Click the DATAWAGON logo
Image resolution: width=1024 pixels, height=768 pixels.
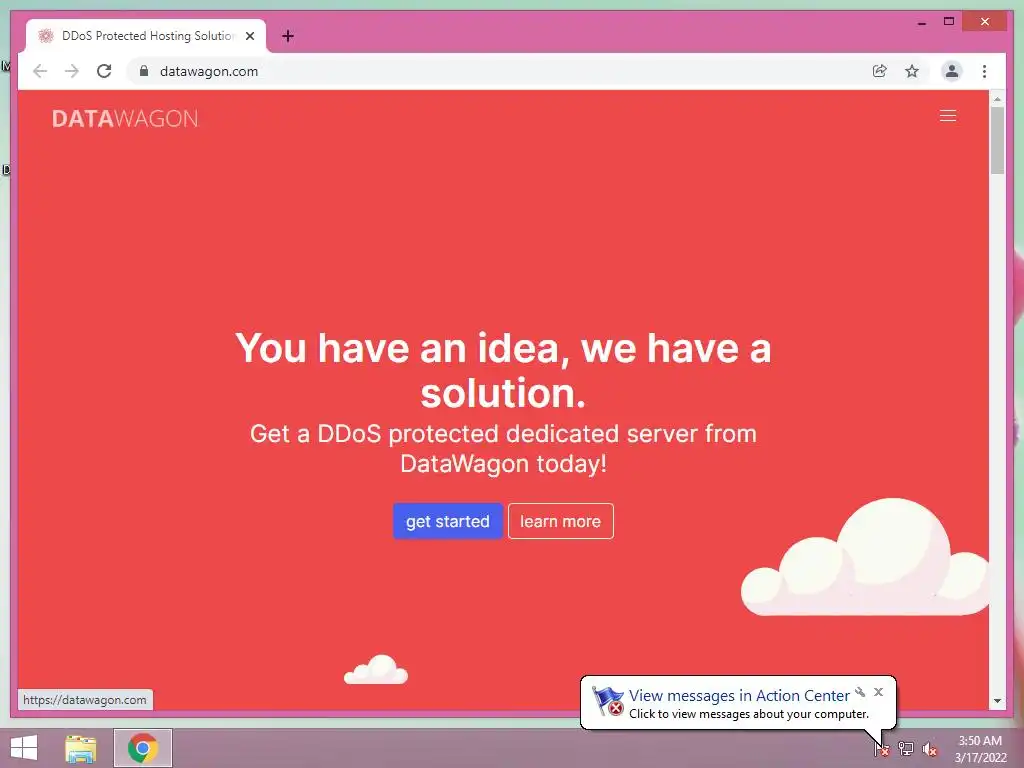tap(125, 118)
